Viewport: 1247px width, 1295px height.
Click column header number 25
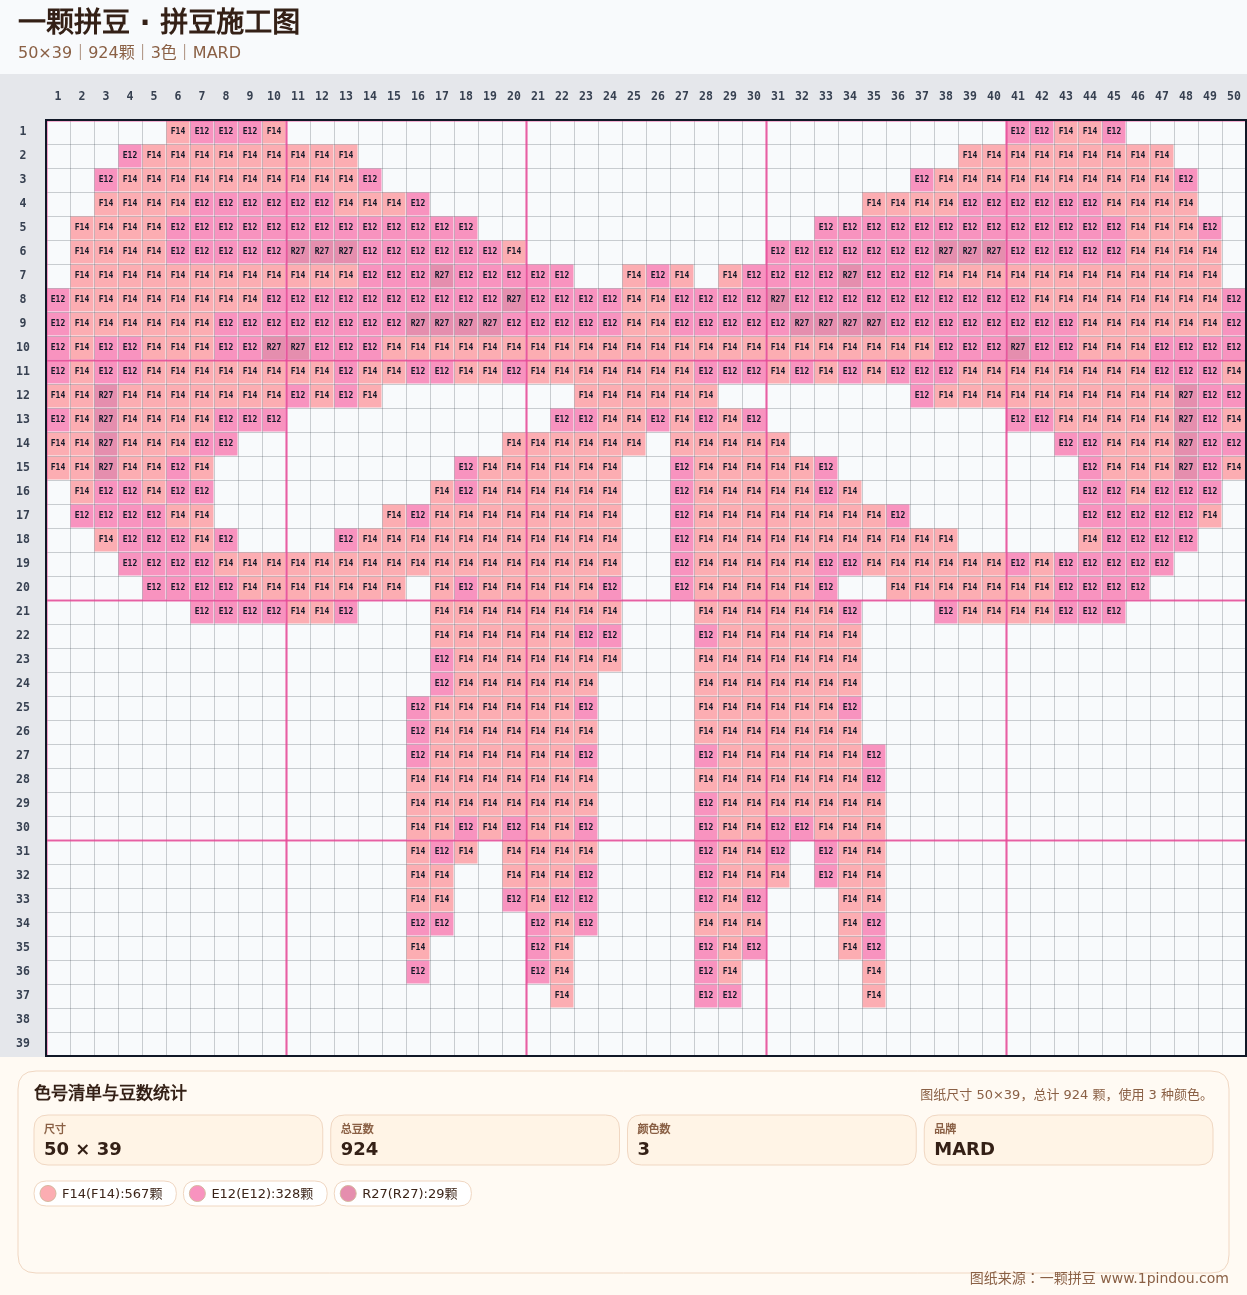click(634, 96)
